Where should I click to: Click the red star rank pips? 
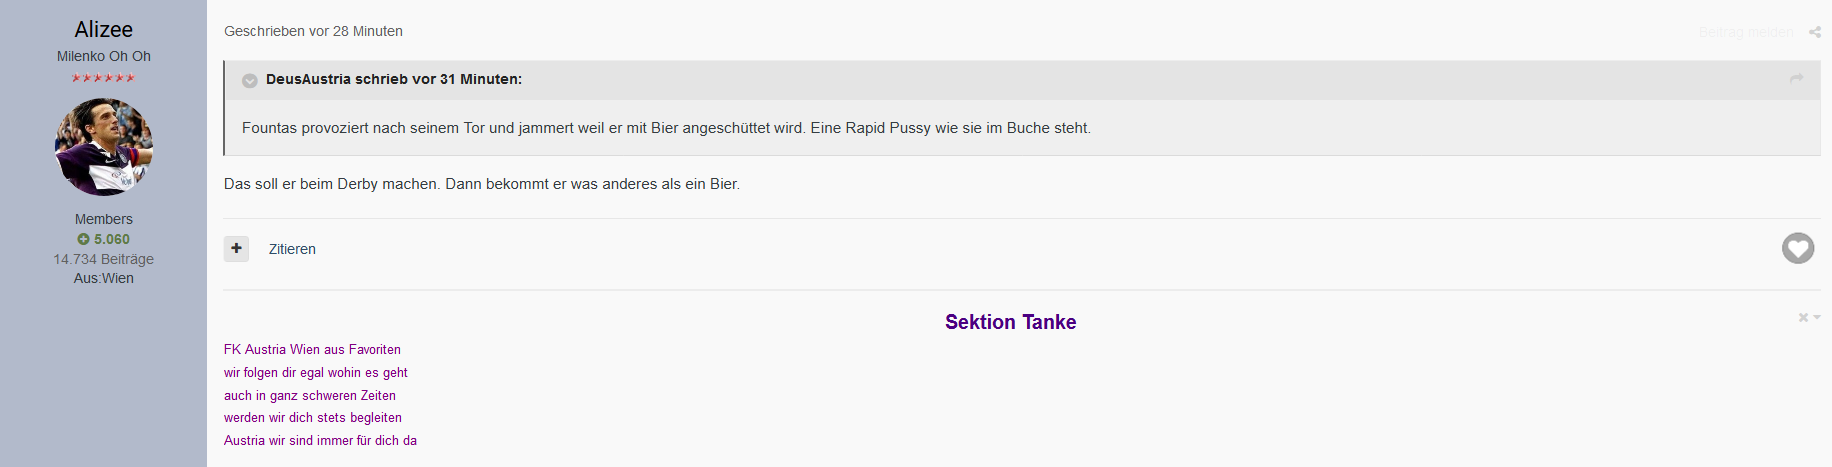pos(103,77)
